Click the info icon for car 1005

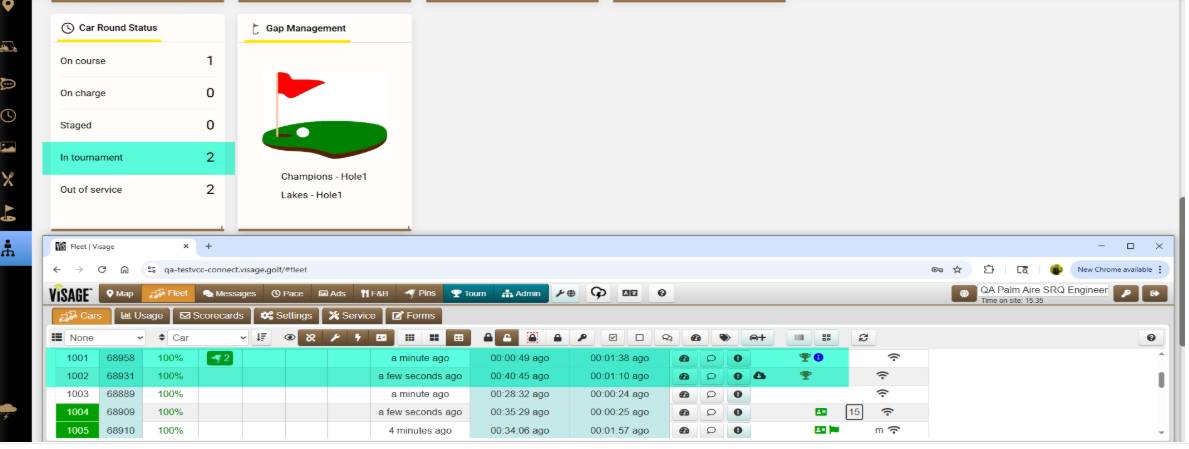737,431
